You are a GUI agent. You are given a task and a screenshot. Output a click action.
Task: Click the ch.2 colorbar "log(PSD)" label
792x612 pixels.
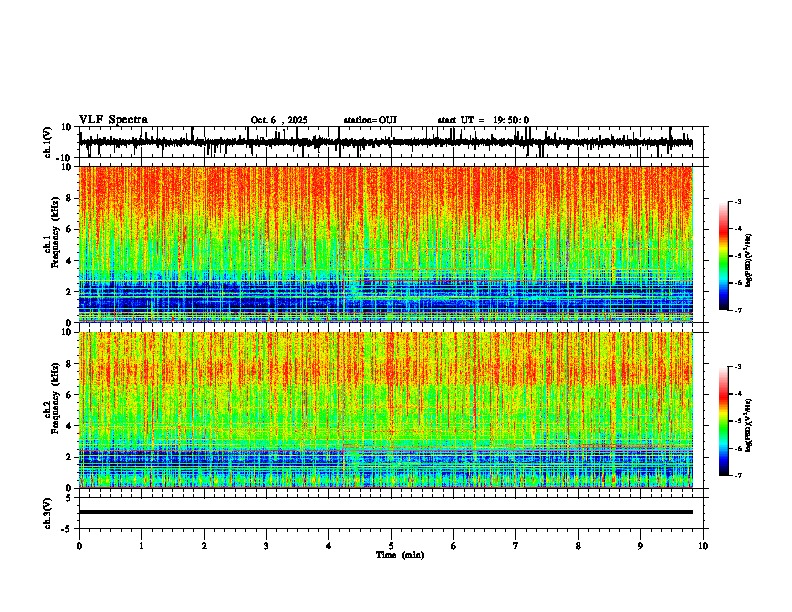pos(749,425)
